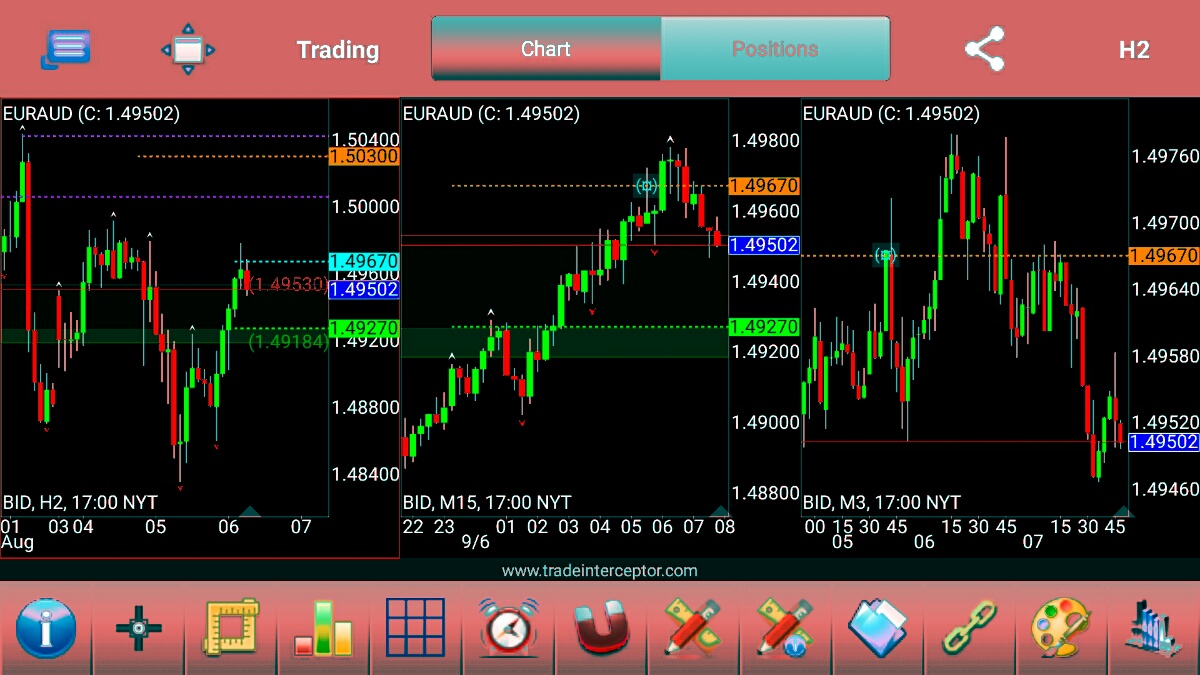Viewport: 1200px width, 675px height.
Task: Tap the triangle handle on M3 chart bottom
Action: (1121, 511)
